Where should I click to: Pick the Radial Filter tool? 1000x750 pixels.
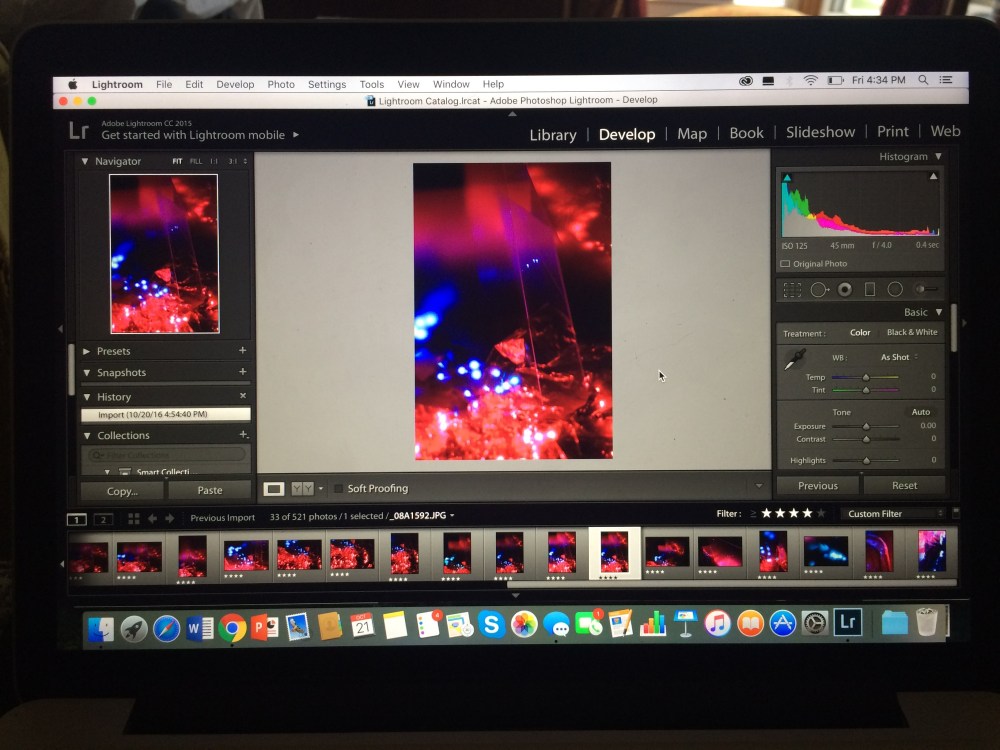tap(895, 290)
